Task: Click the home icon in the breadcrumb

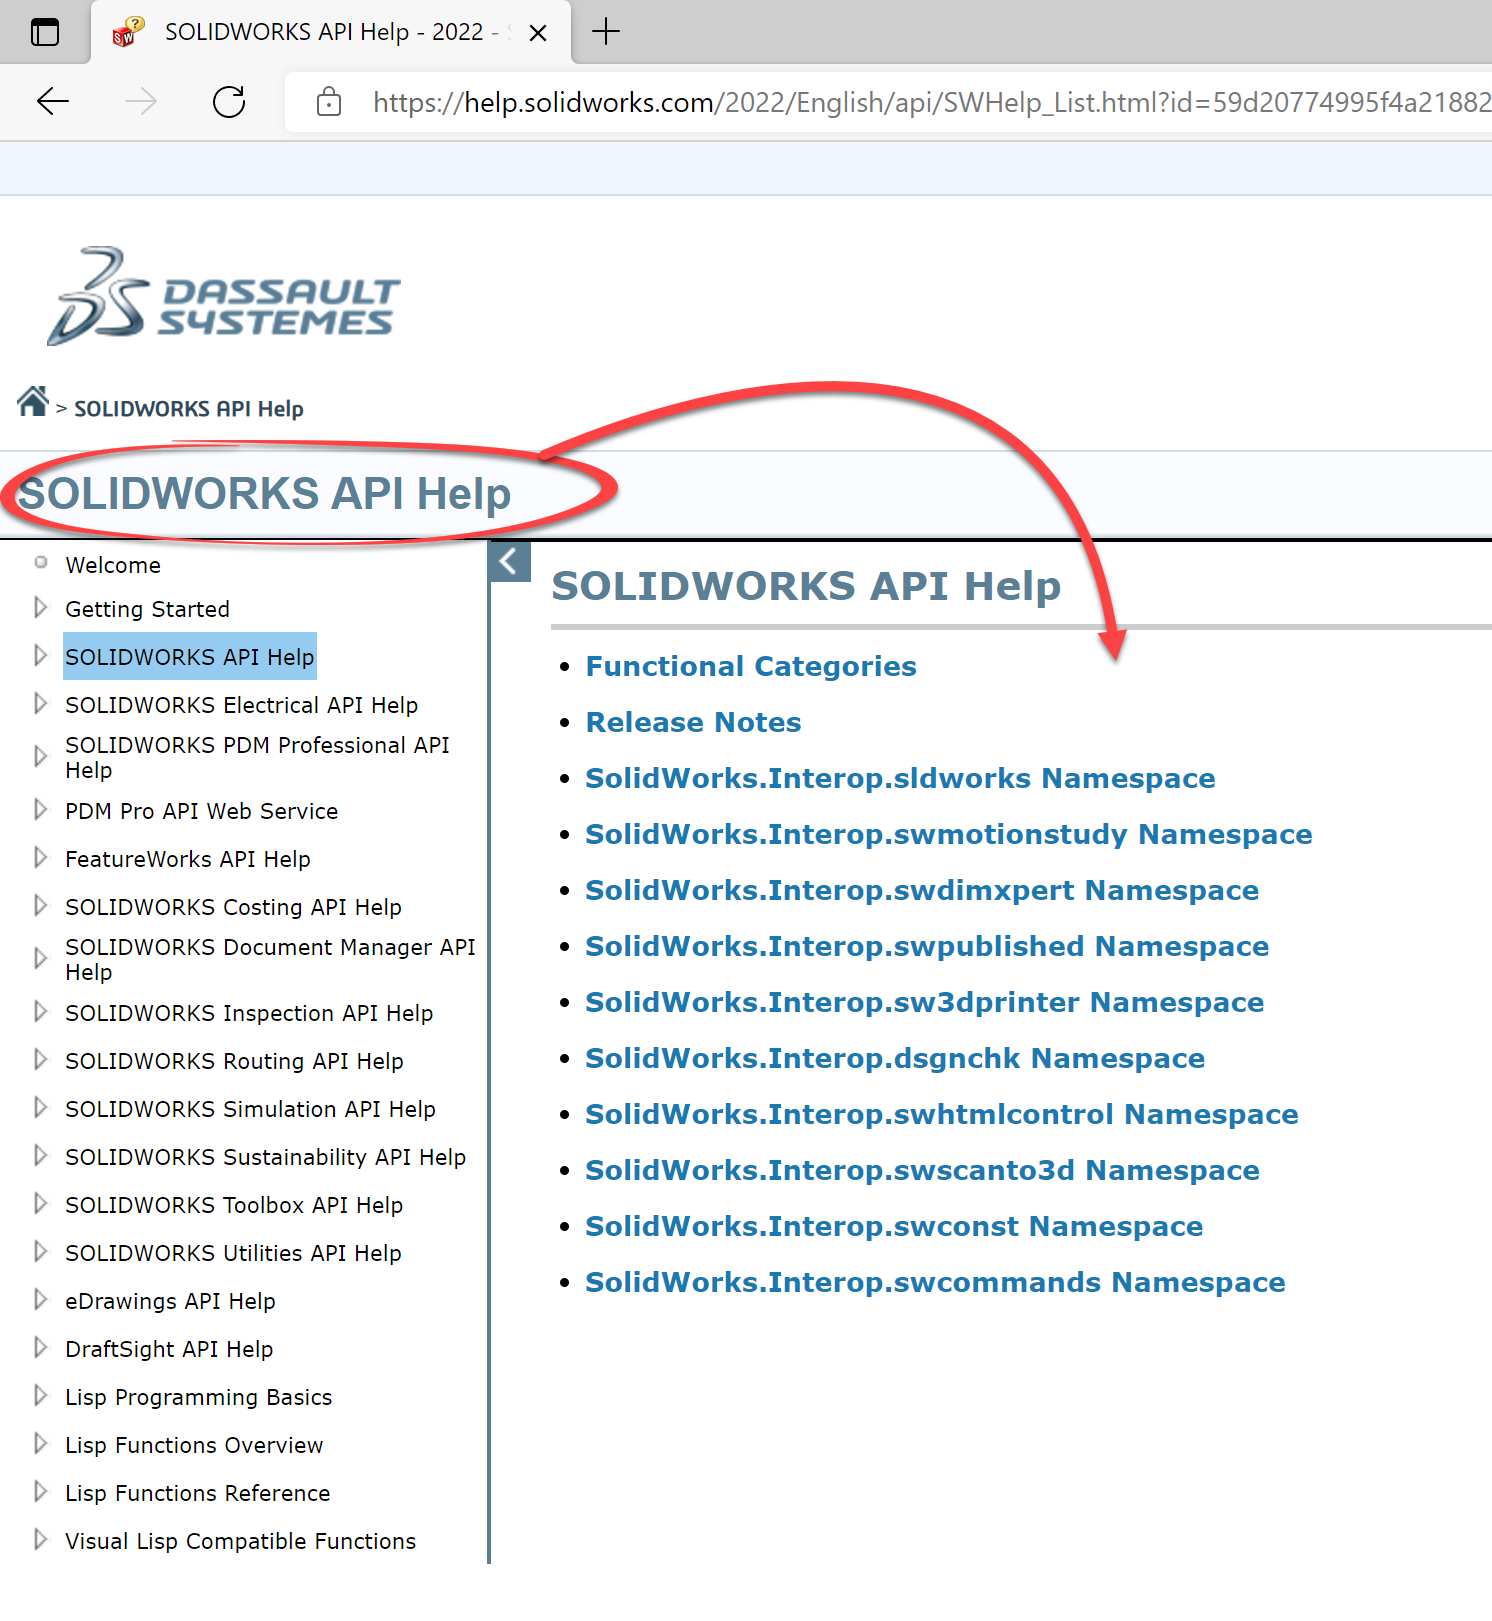Action: (33, 402)
